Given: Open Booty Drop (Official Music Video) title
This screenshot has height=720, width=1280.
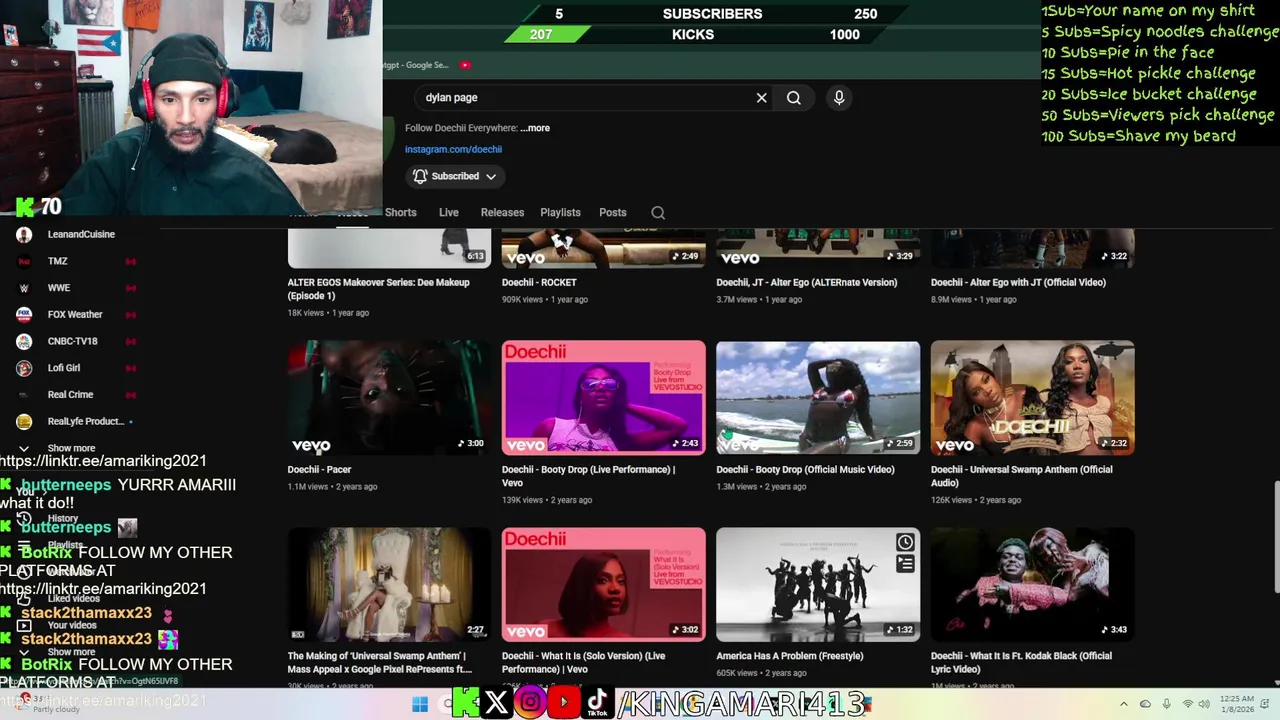Looking at the screenshot, I should pos(805,469).
